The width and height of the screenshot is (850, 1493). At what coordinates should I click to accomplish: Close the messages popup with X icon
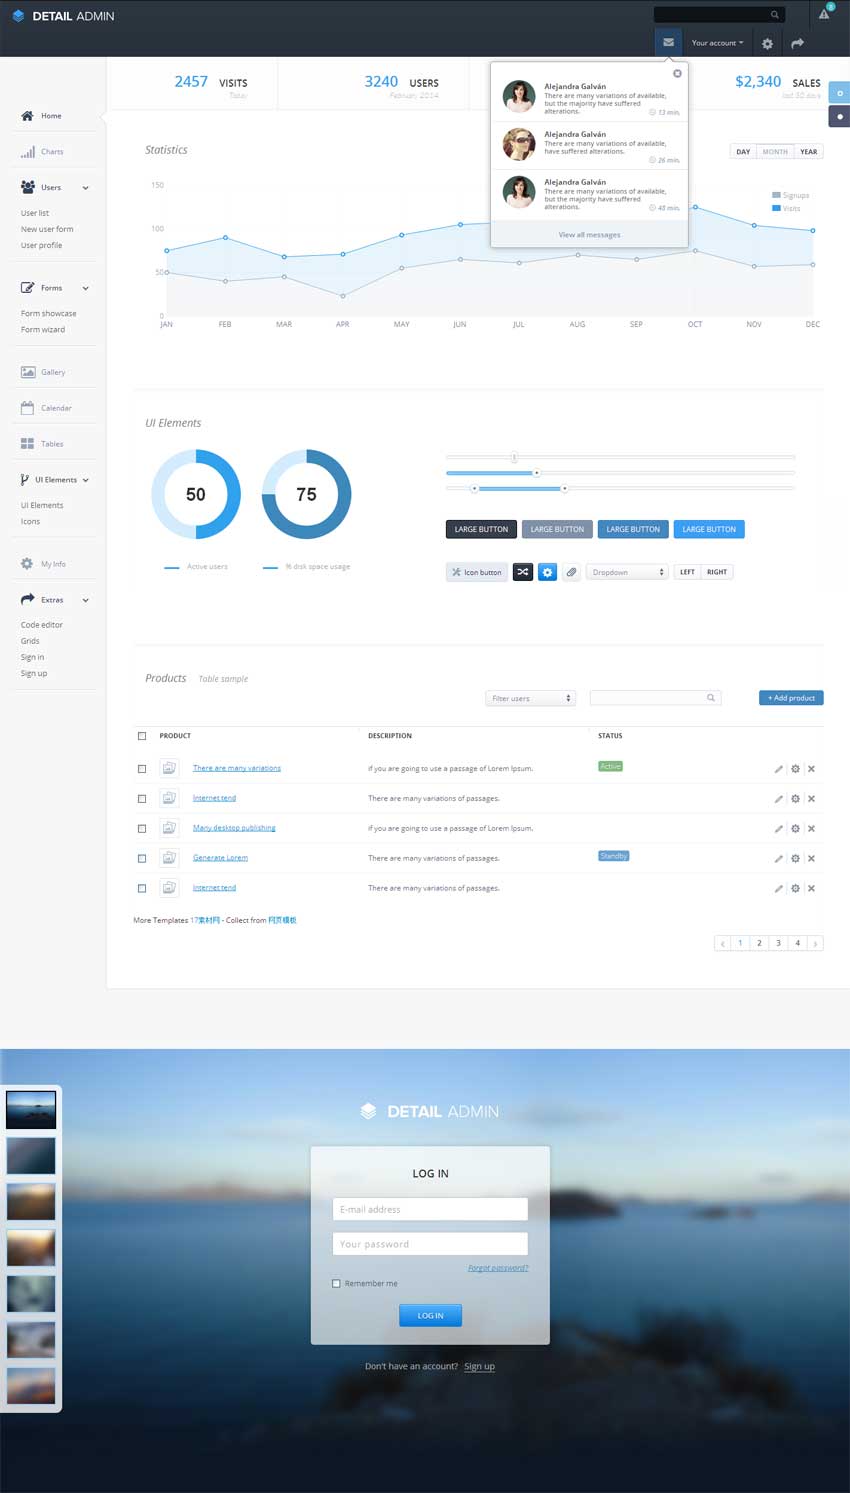pos(677,73)
